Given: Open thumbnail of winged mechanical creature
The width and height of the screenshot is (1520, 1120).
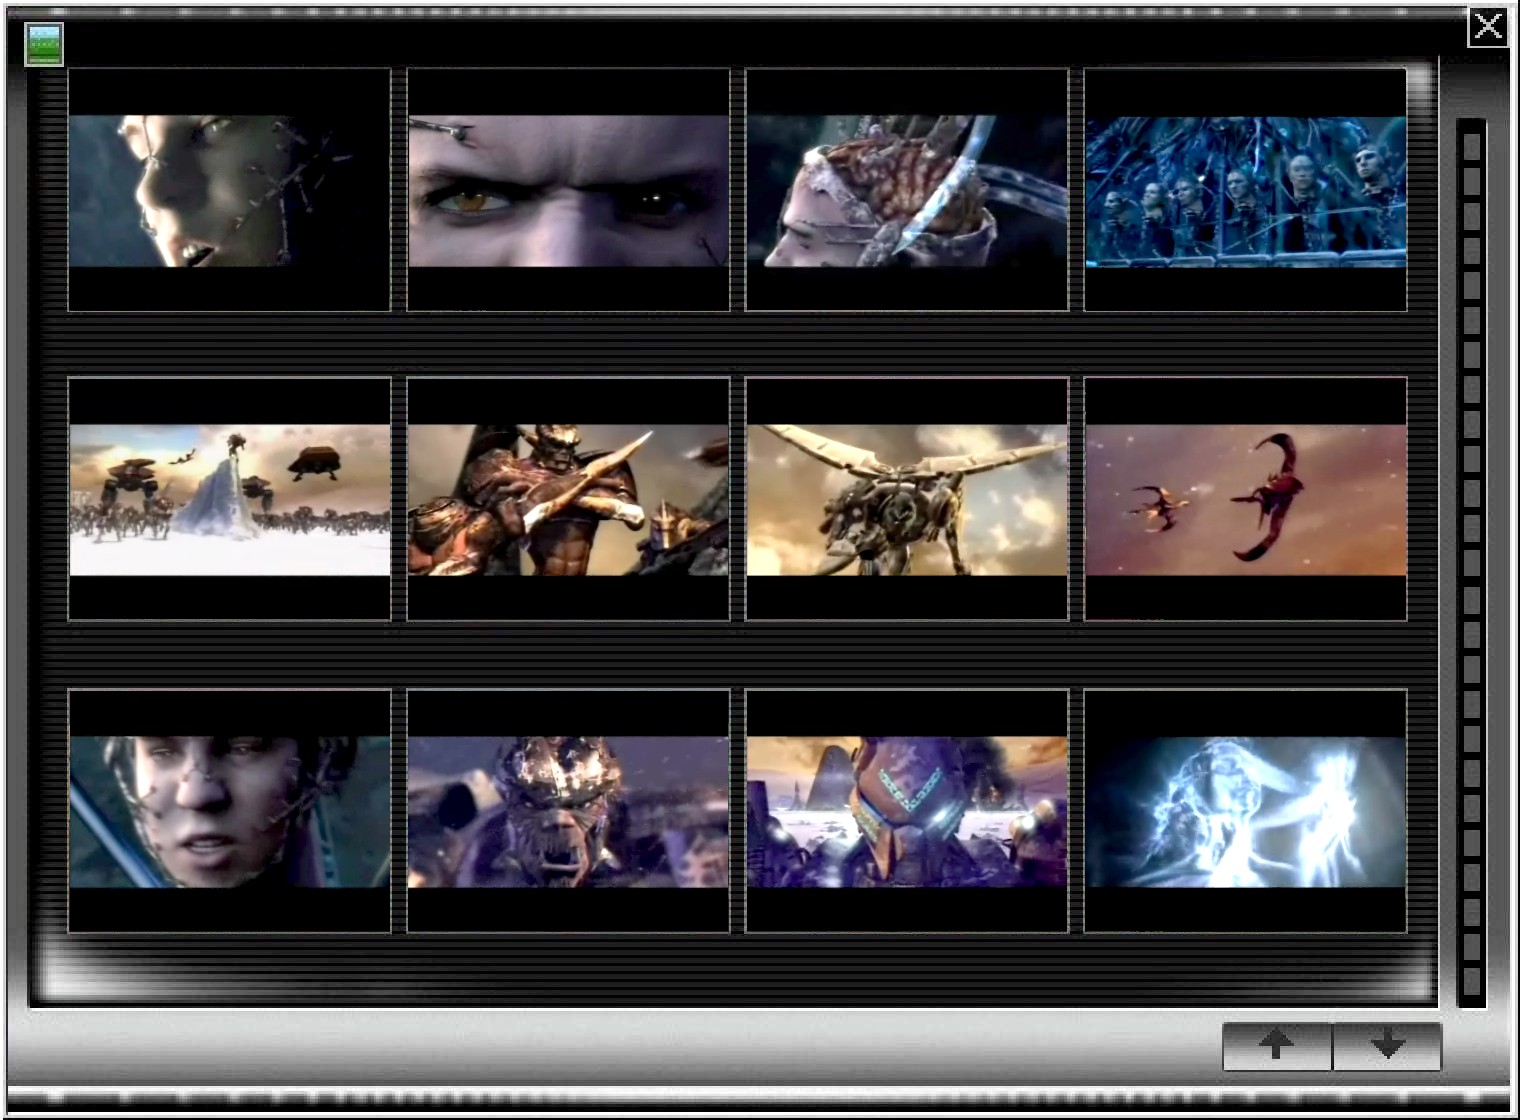Looking at the screenshot, I should (907, 499).
